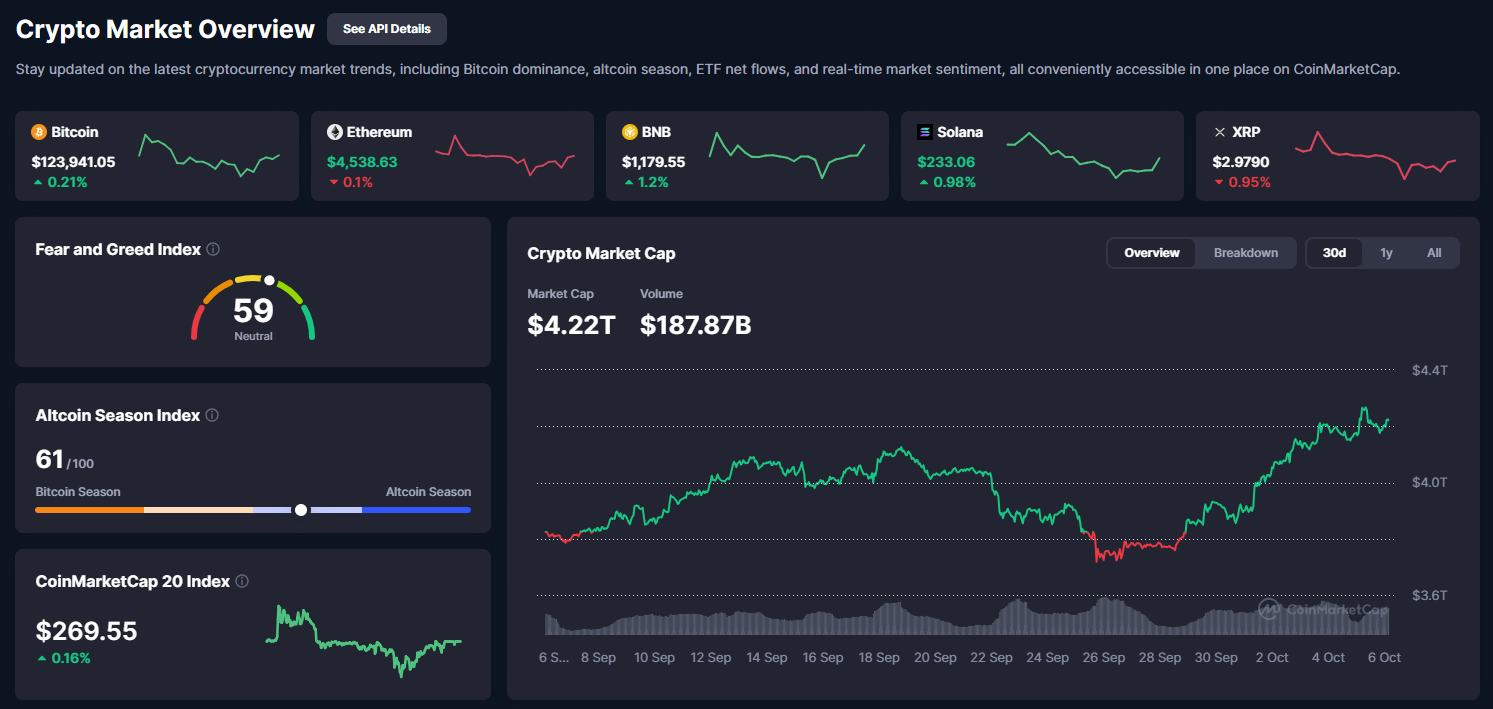
Task: Open Fear and Greed Index info icon
Action: (x=213, y=249)
